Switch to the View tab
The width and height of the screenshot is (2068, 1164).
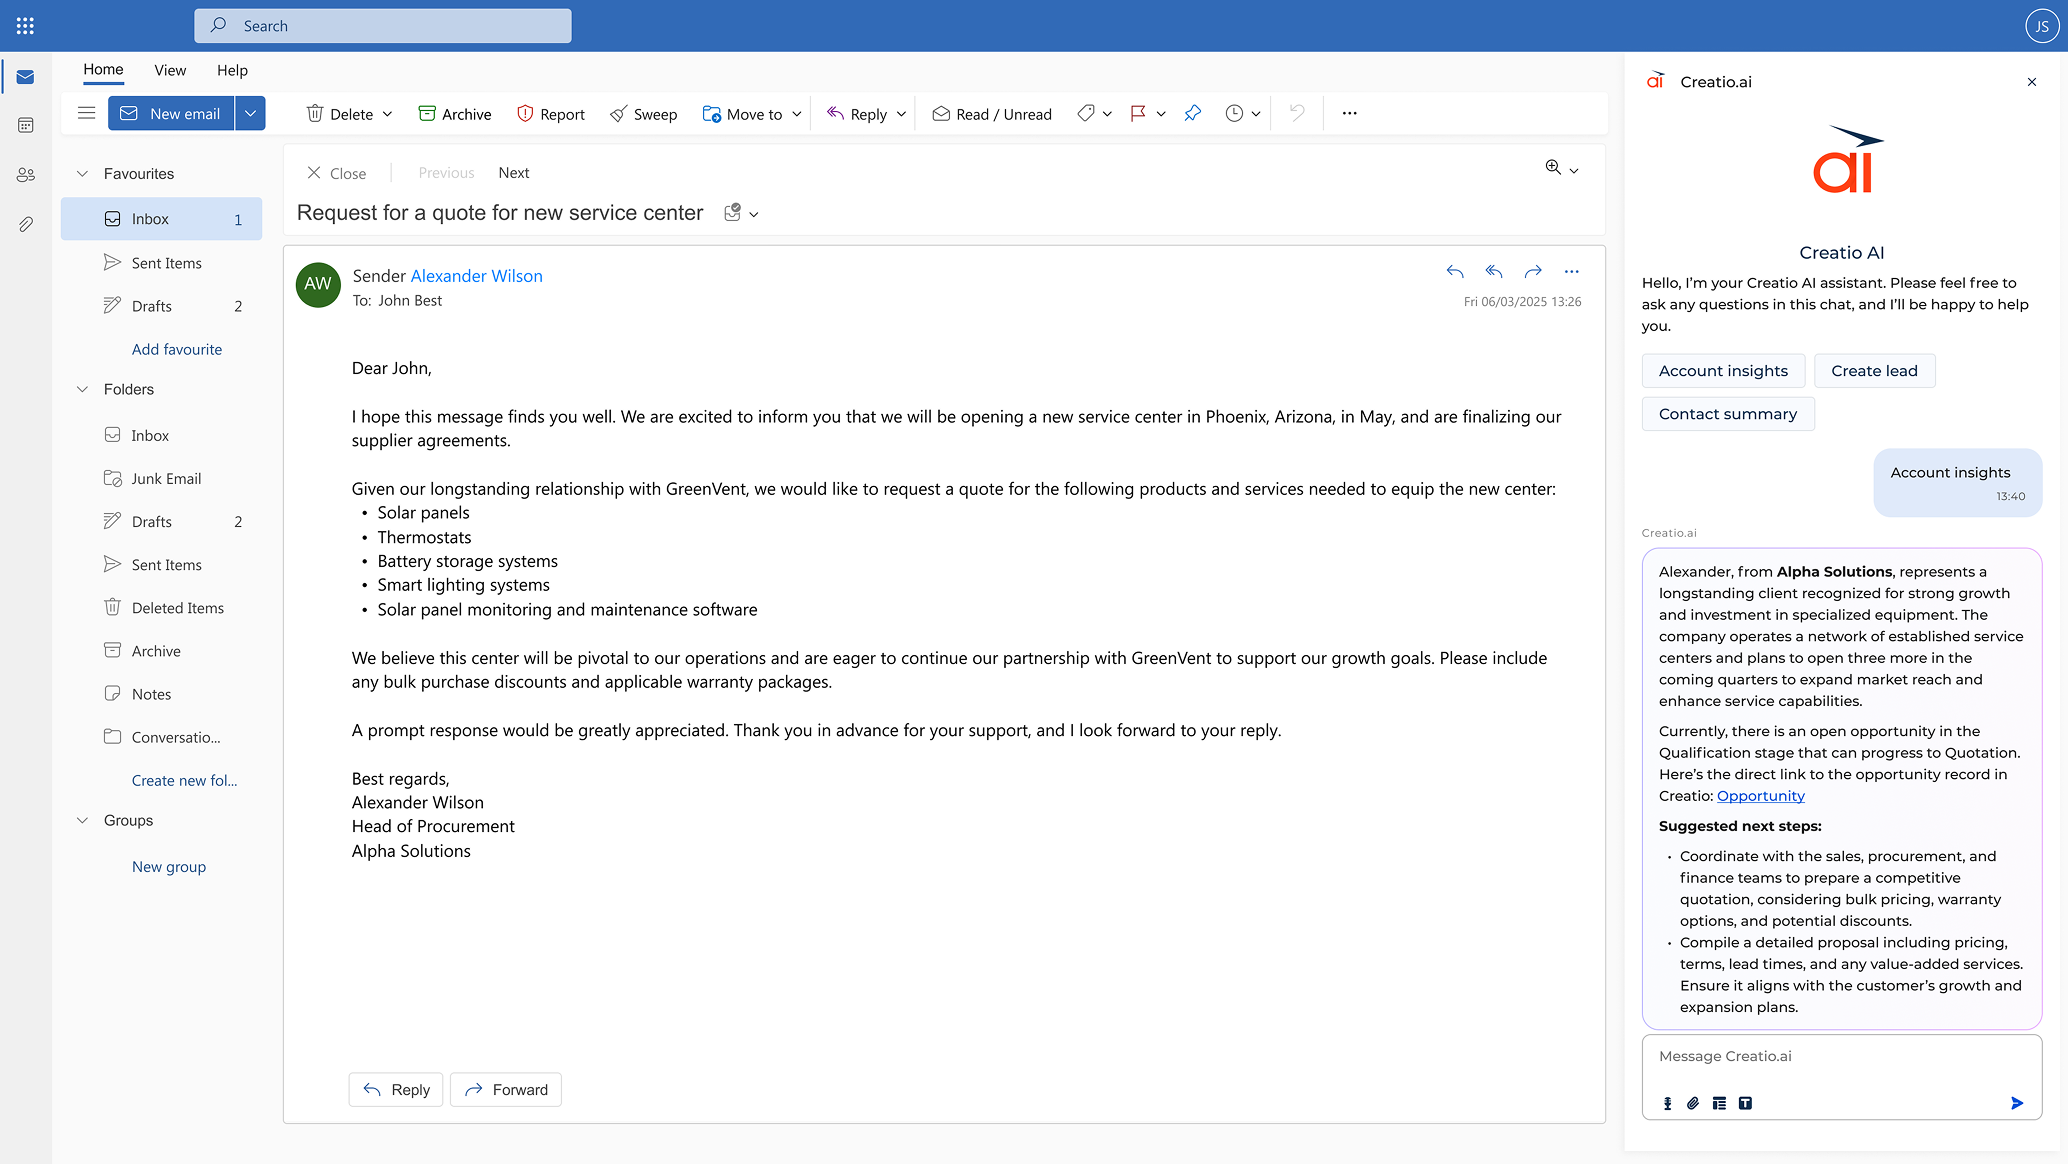pos(170,70)
